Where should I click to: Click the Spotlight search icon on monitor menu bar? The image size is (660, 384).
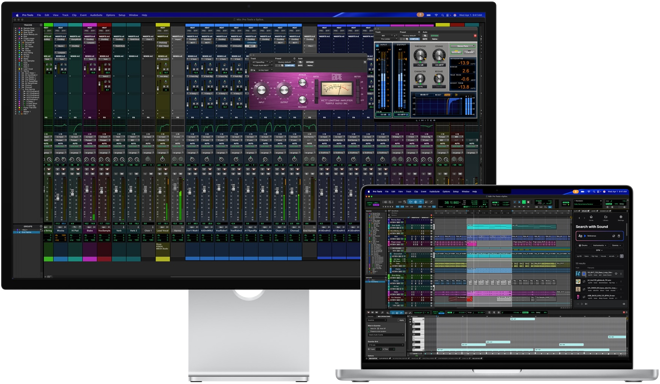(x=442, y=15)
